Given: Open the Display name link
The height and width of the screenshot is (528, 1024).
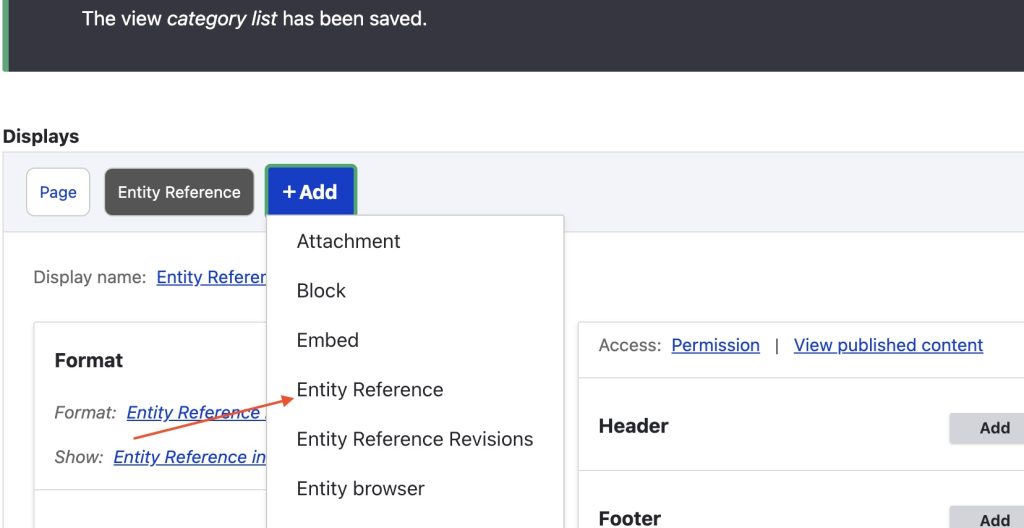Looking at the screenshot, I should coord(211,277).
